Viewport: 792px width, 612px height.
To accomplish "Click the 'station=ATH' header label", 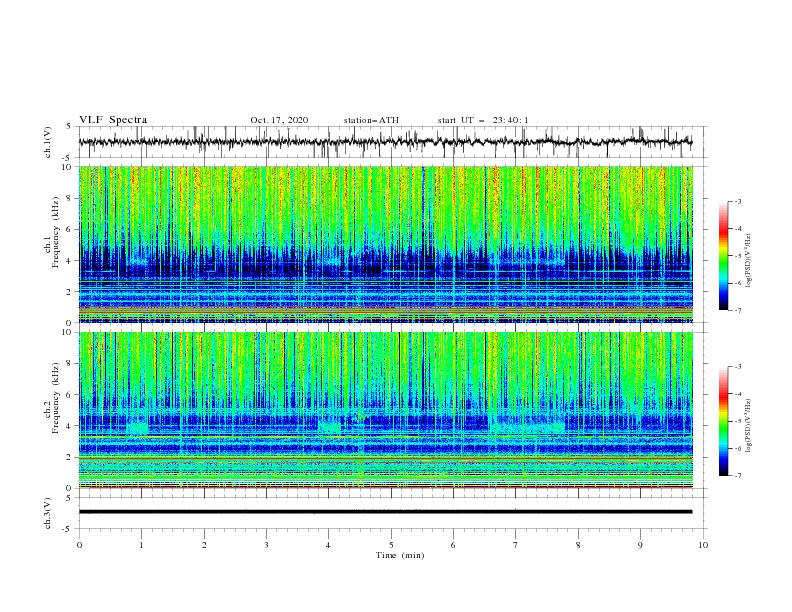I will 371,120.
